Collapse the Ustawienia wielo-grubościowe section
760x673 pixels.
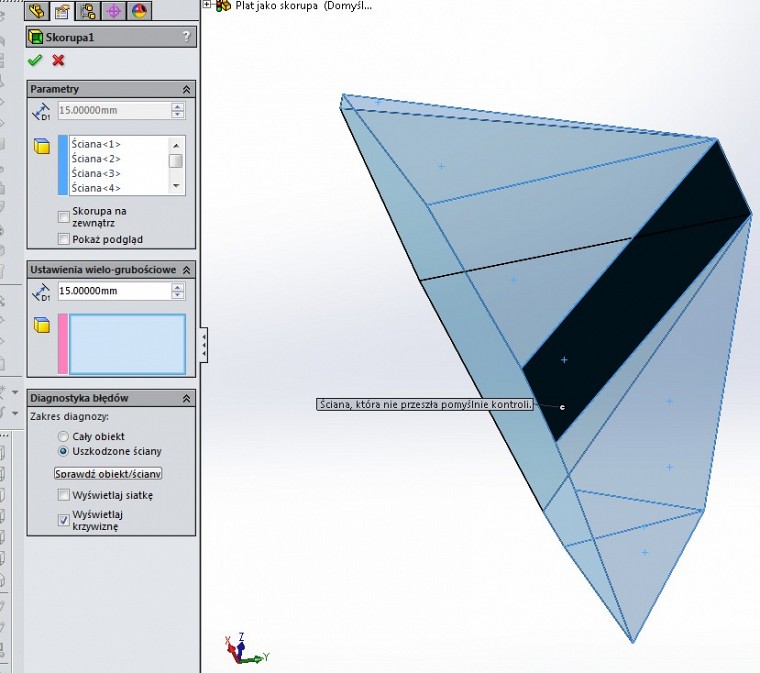pos(186,269)
